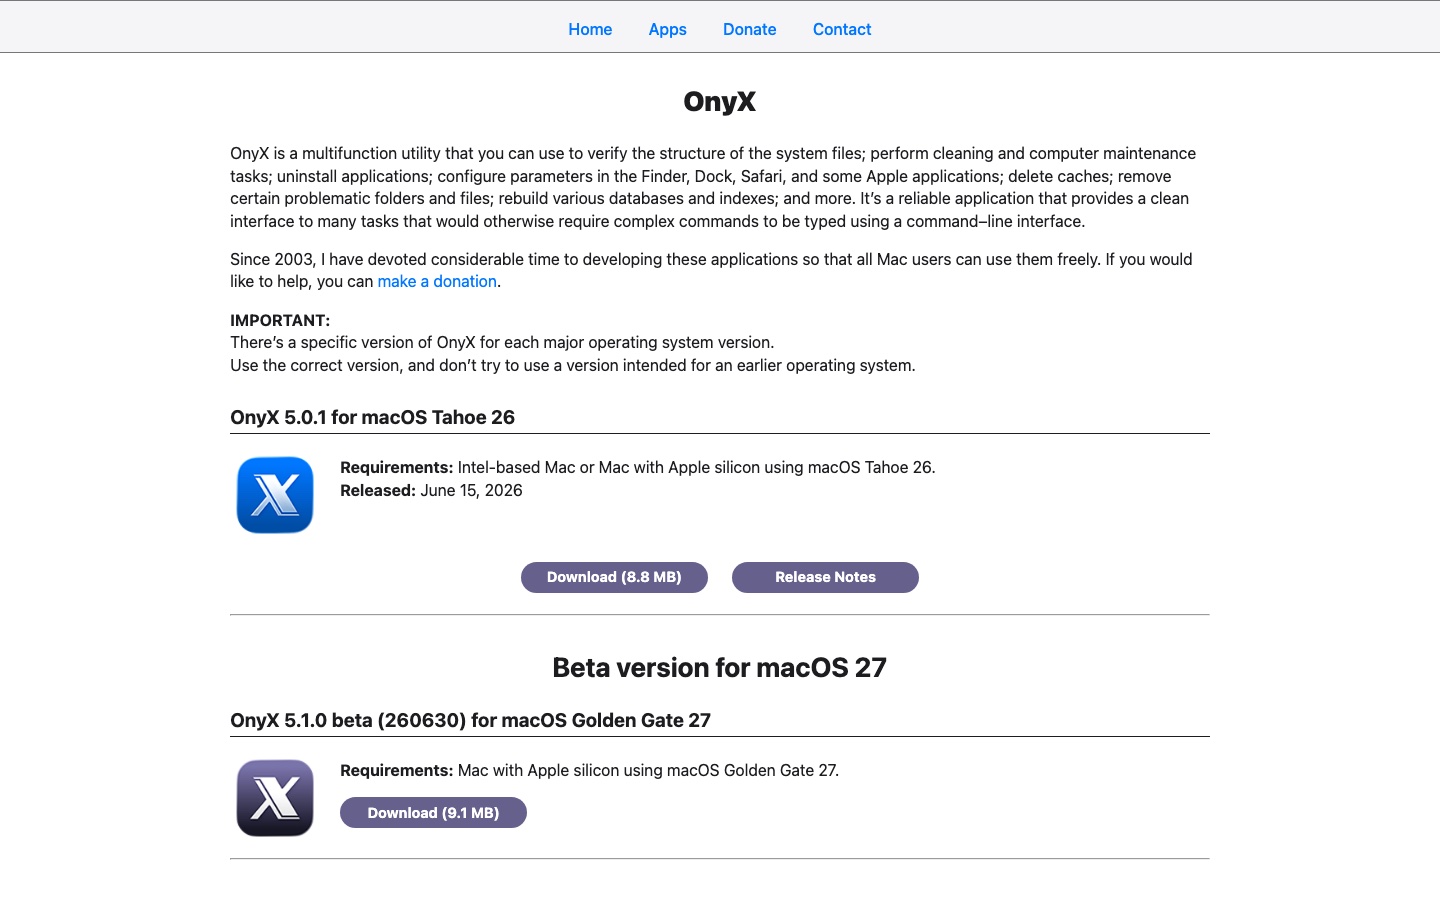Click the blue OnyX 5.0.1 app icon
Screen dimensions: 1440x900
click(x=275, y=495)
